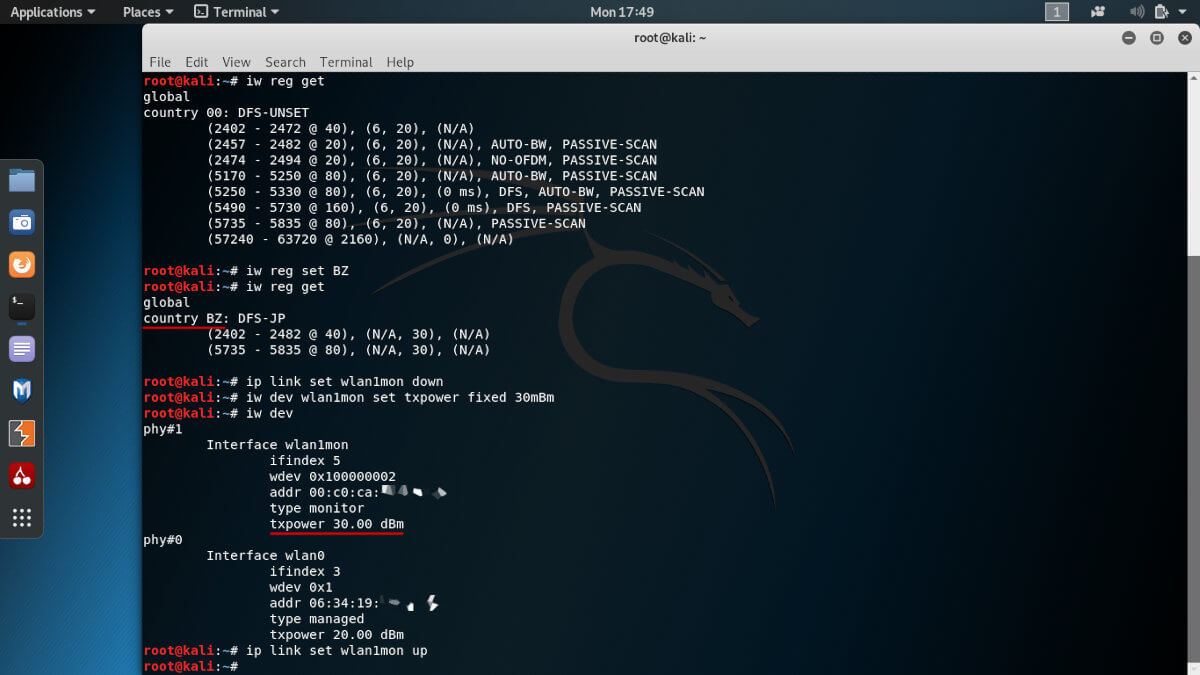The width and height of the screenshot is (1200, 675).
Task: Click the Terminal icon in the dock
Action: 22,306
